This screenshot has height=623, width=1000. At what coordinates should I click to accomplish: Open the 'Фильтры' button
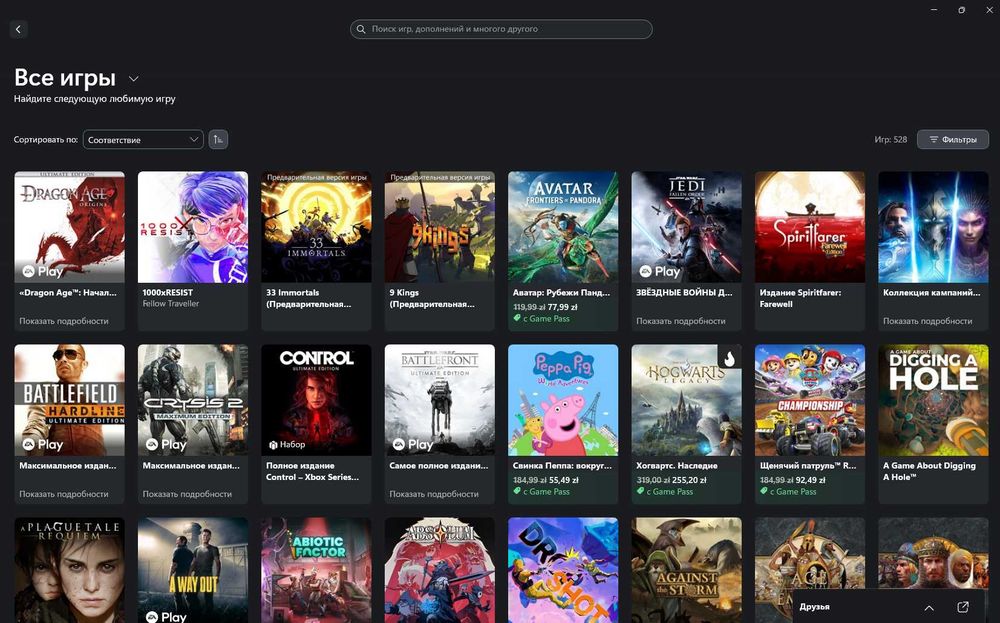click(x=953, y=140)
